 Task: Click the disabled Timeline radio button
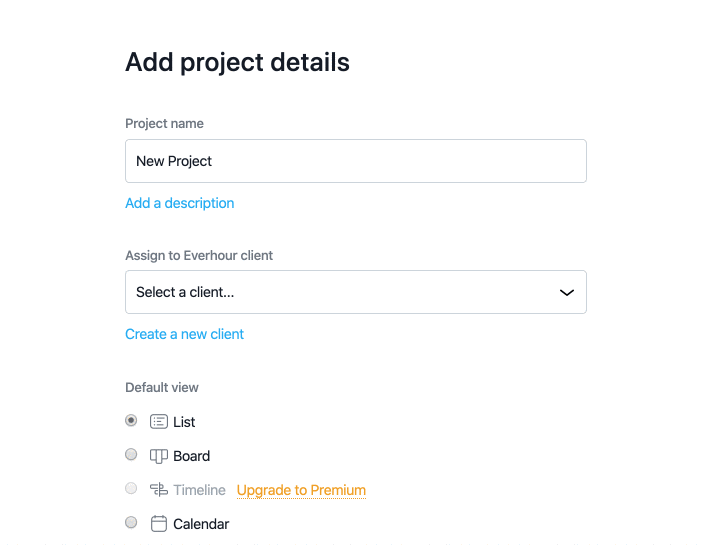pyautogui.click(x=131, y=489)
